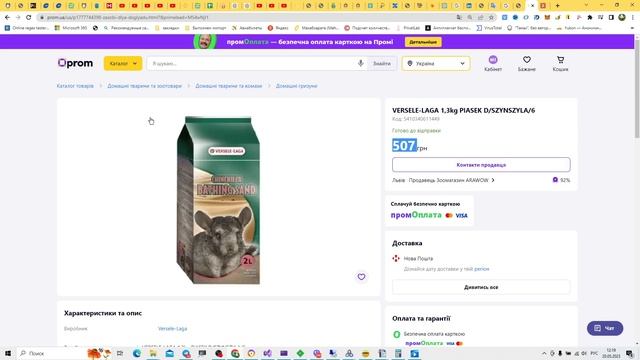The image size is (640, 360).
Task: Click the Нова Пошта delivery icon
Action: (396, 258)
